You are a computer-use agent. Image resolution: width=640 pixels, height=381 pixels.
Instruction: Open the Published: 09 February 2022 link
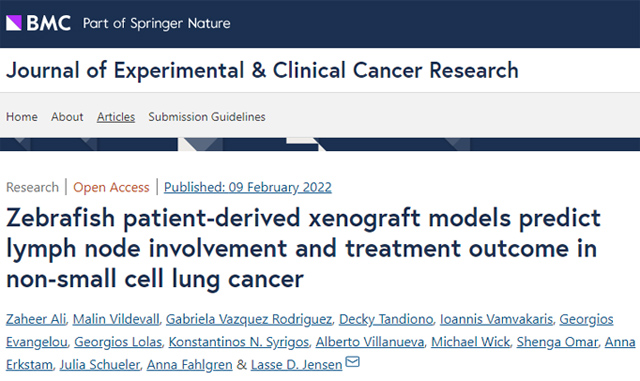[x=248, y=187]
